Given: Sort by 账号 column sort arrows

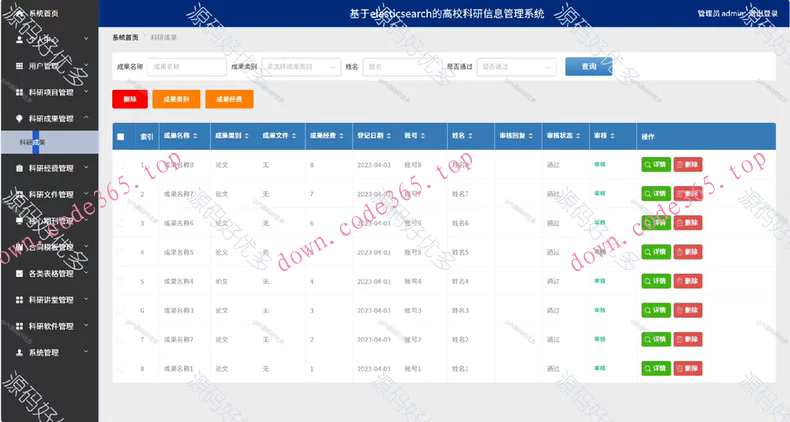Looking at the screenshot, I should pyautogui.click(x=423, y=136).
